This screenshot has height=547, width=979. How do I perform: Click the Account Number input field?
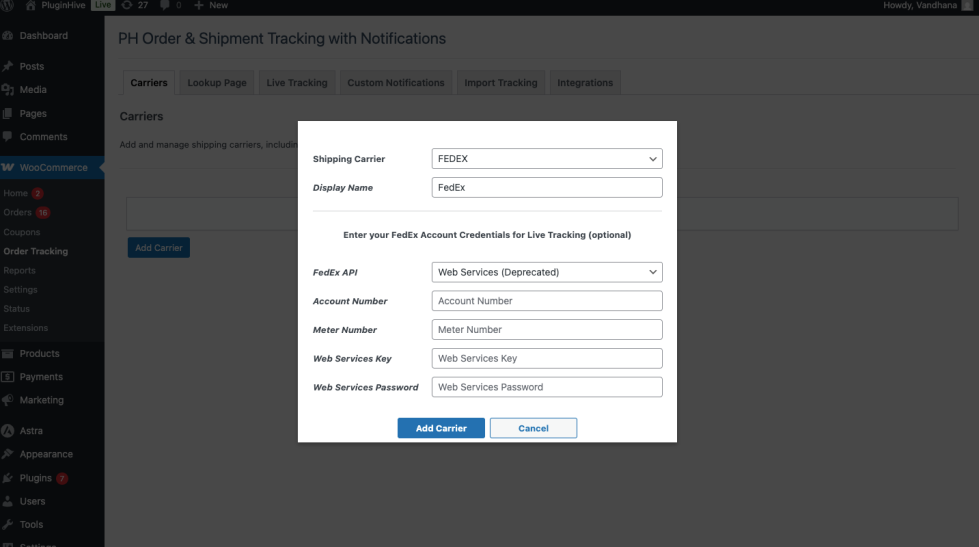[547, 301]
